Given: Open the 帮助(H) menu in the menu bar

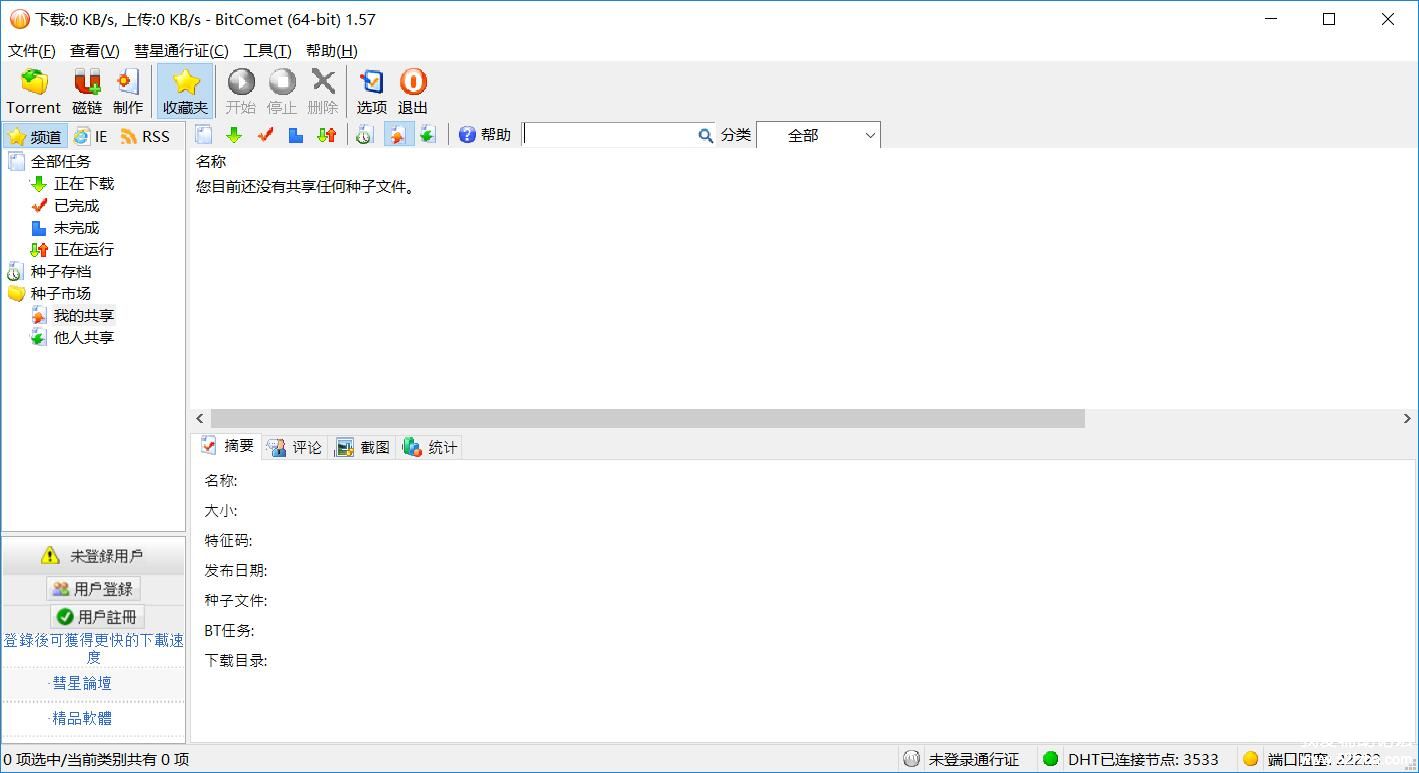Looking at the screenshot, I should [332, 51].
